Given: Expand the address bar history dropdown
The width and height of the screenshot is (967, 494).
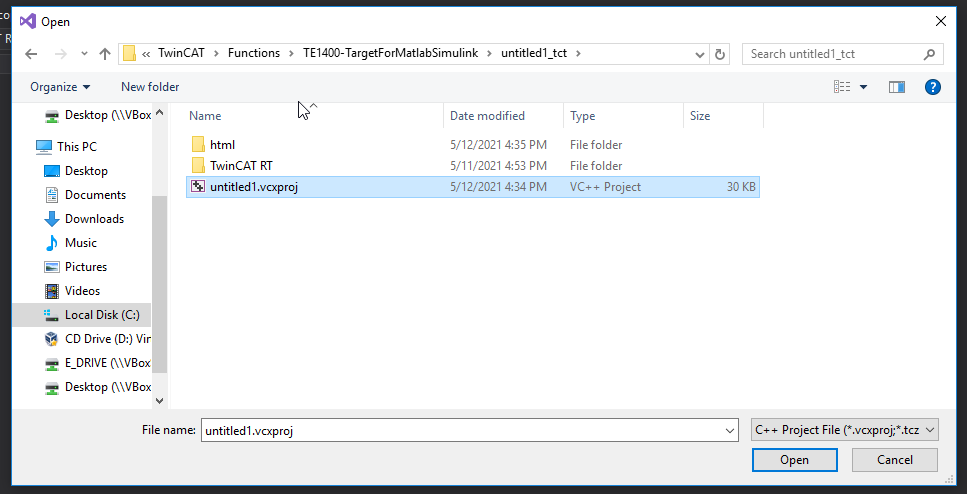Looking at the screenshot, I should (x=700, y=54).
